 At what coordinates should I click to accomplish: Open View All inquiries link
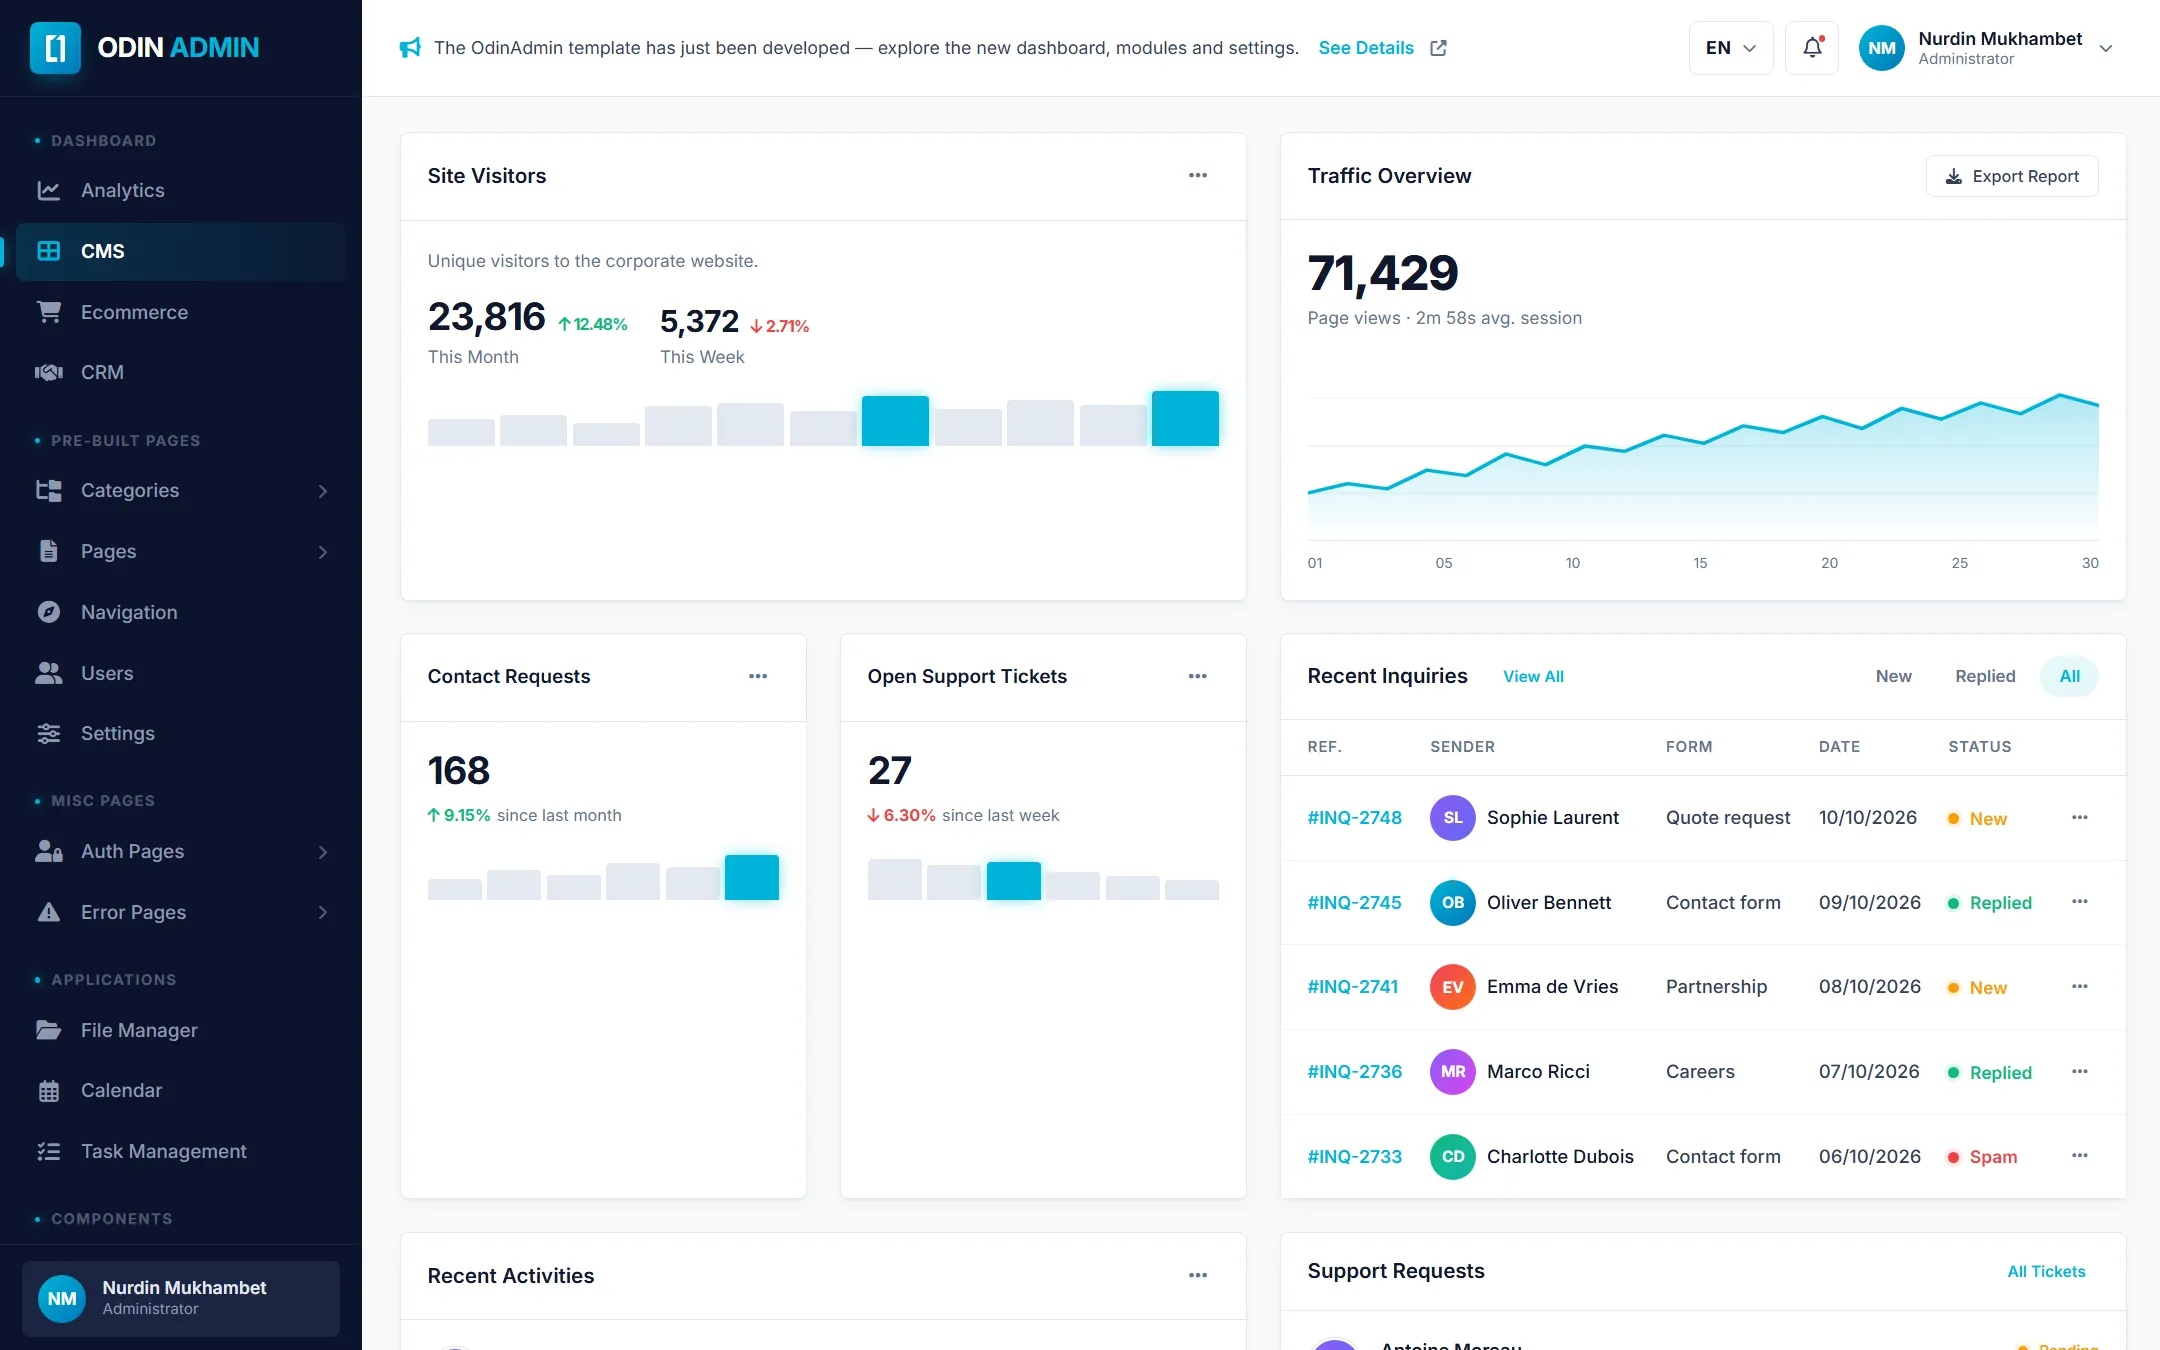coord(1533,677)
